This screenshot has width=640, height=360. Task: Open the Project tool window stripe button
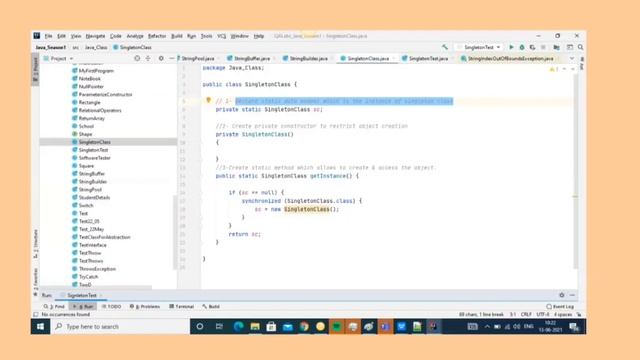[x=36, y=69]
